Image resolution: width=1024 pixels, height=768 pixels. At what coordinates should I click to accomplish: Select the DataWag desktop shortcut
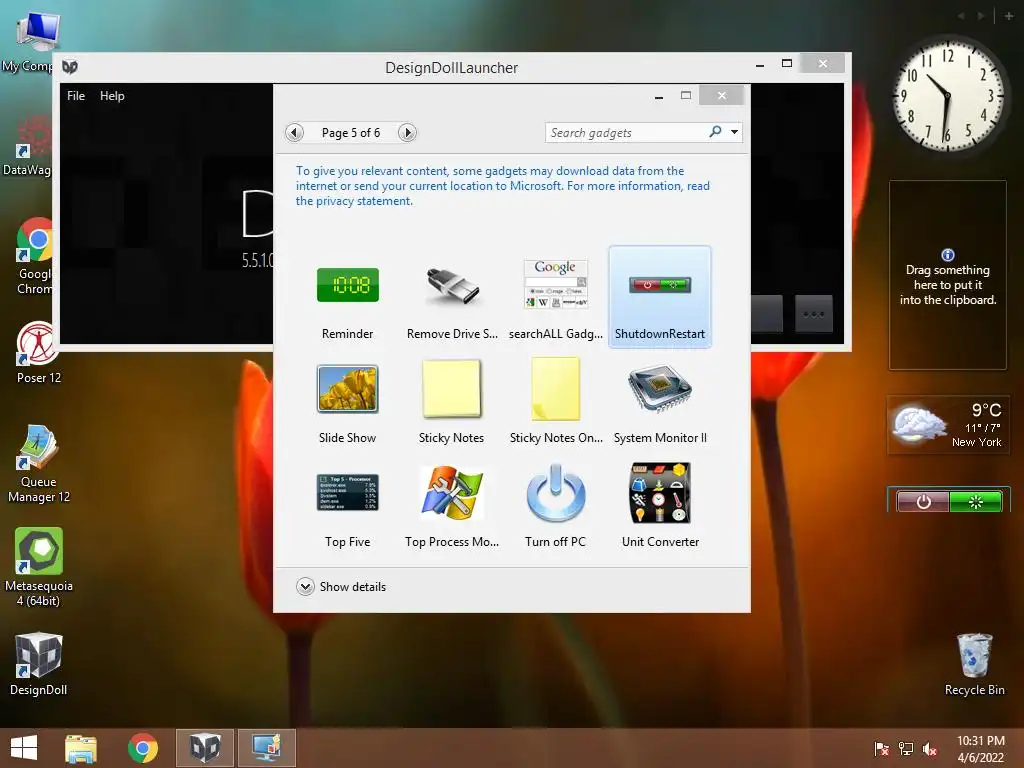pyautogui.click(x=27, y=145)
